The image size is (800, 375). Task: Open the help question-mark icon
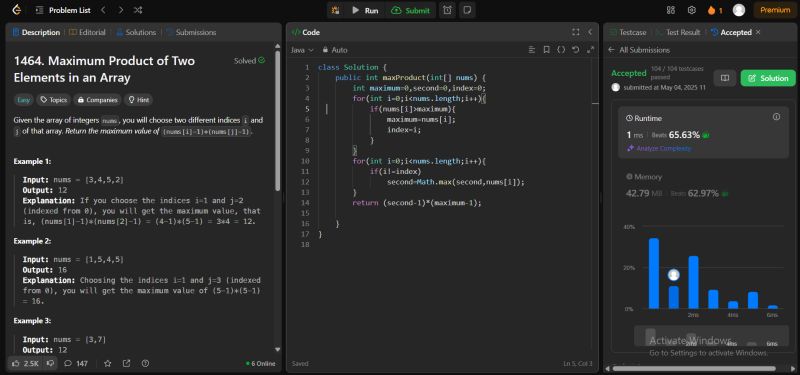(x=145, y=363)
